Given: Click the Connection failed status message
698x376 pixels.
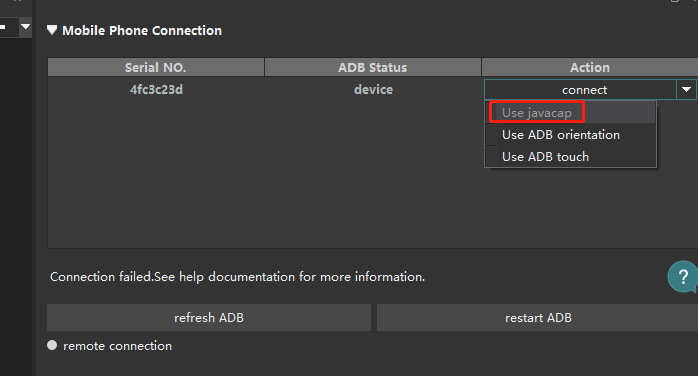Looking at the screenshot, I should click(x=237, y=277).
